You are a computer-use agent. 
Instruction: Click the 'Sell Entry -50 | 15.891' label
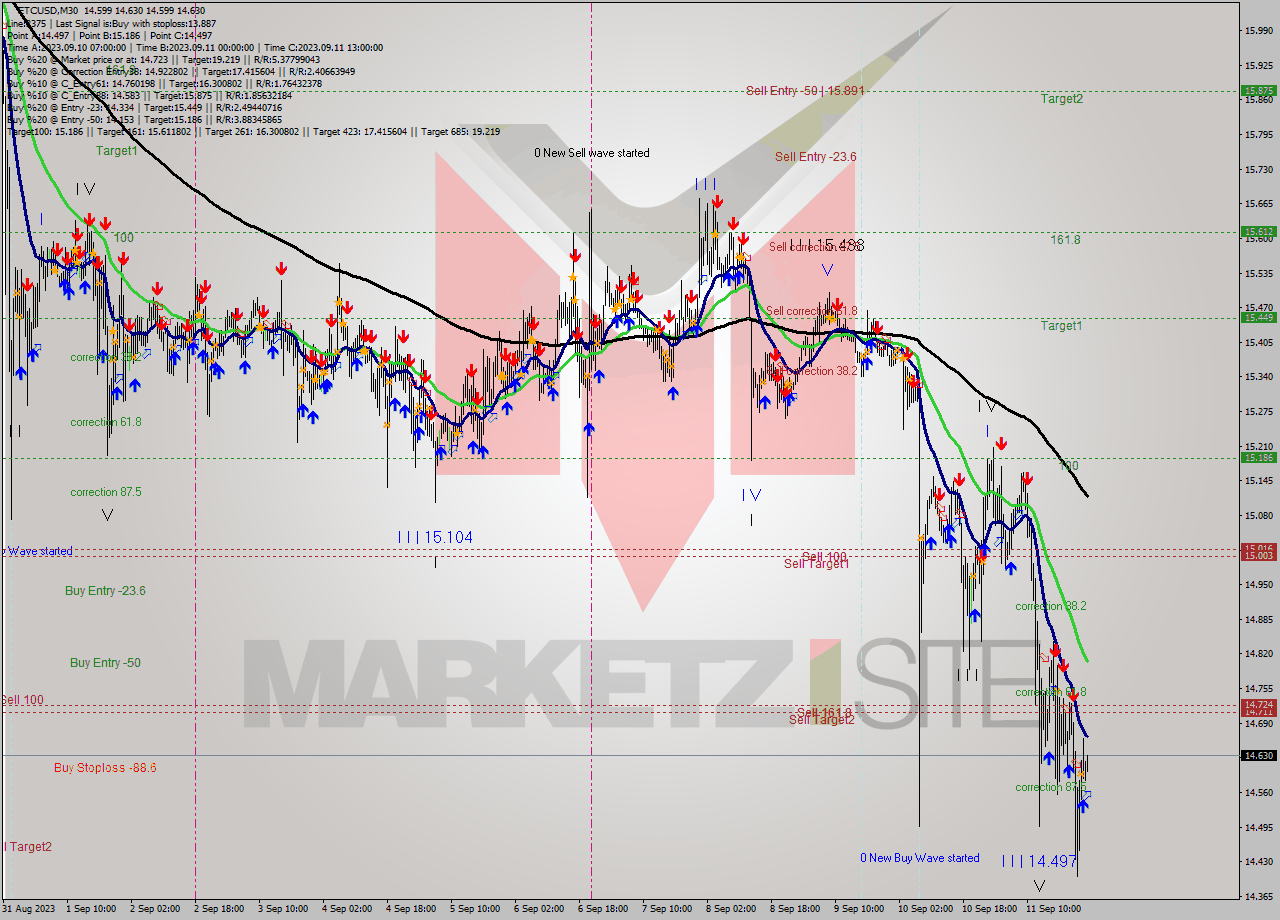click(x=805, y=90)
